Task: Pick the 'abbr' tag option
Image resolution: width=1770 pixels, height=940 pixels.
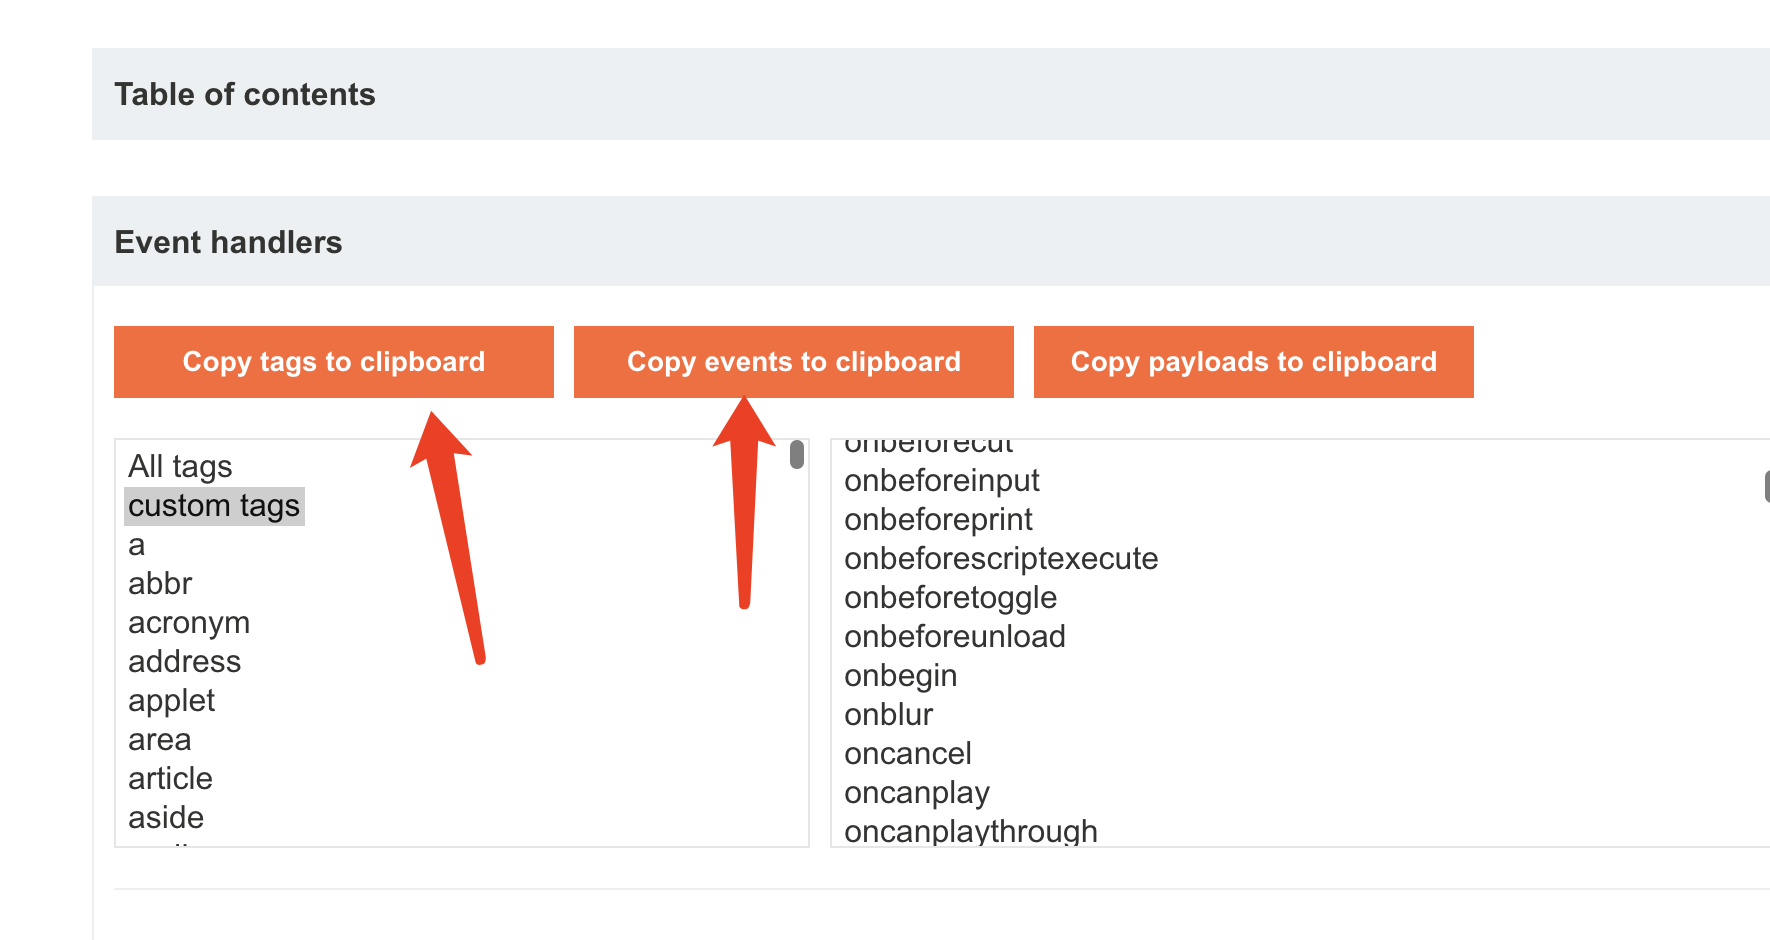Action: click(x=160, y=584)
